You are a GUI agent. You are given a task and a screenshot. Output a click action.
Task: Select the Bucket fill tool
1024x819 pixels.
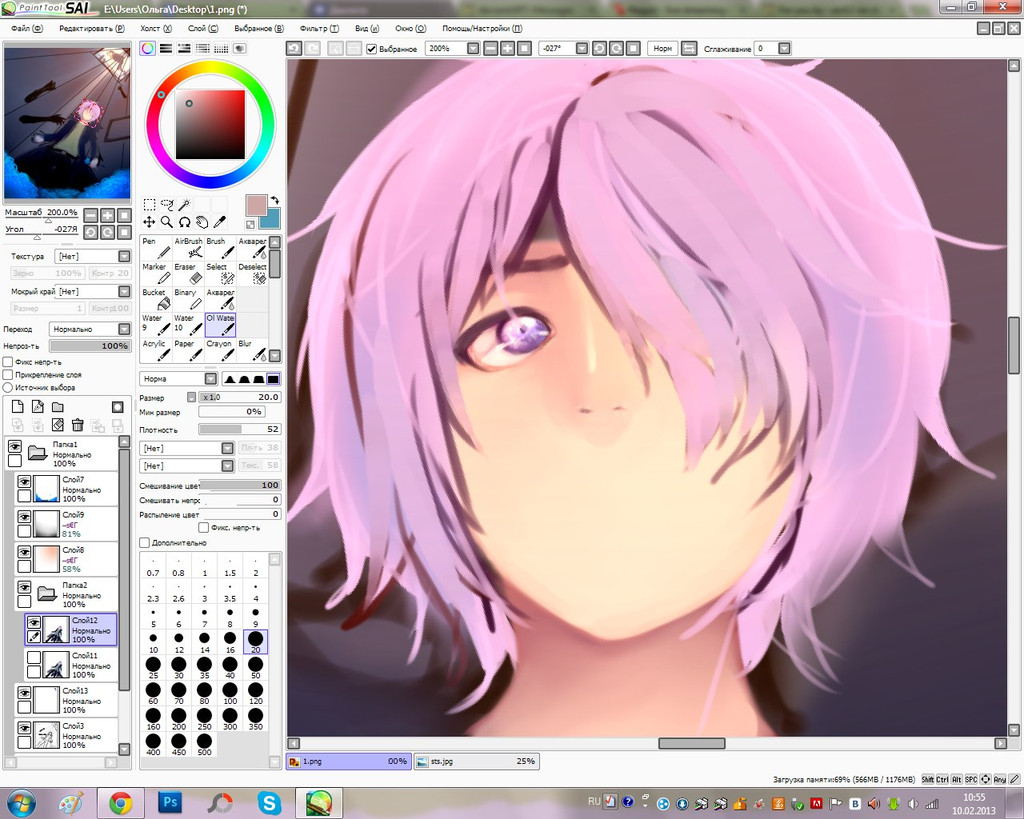(x=156, y=299)
